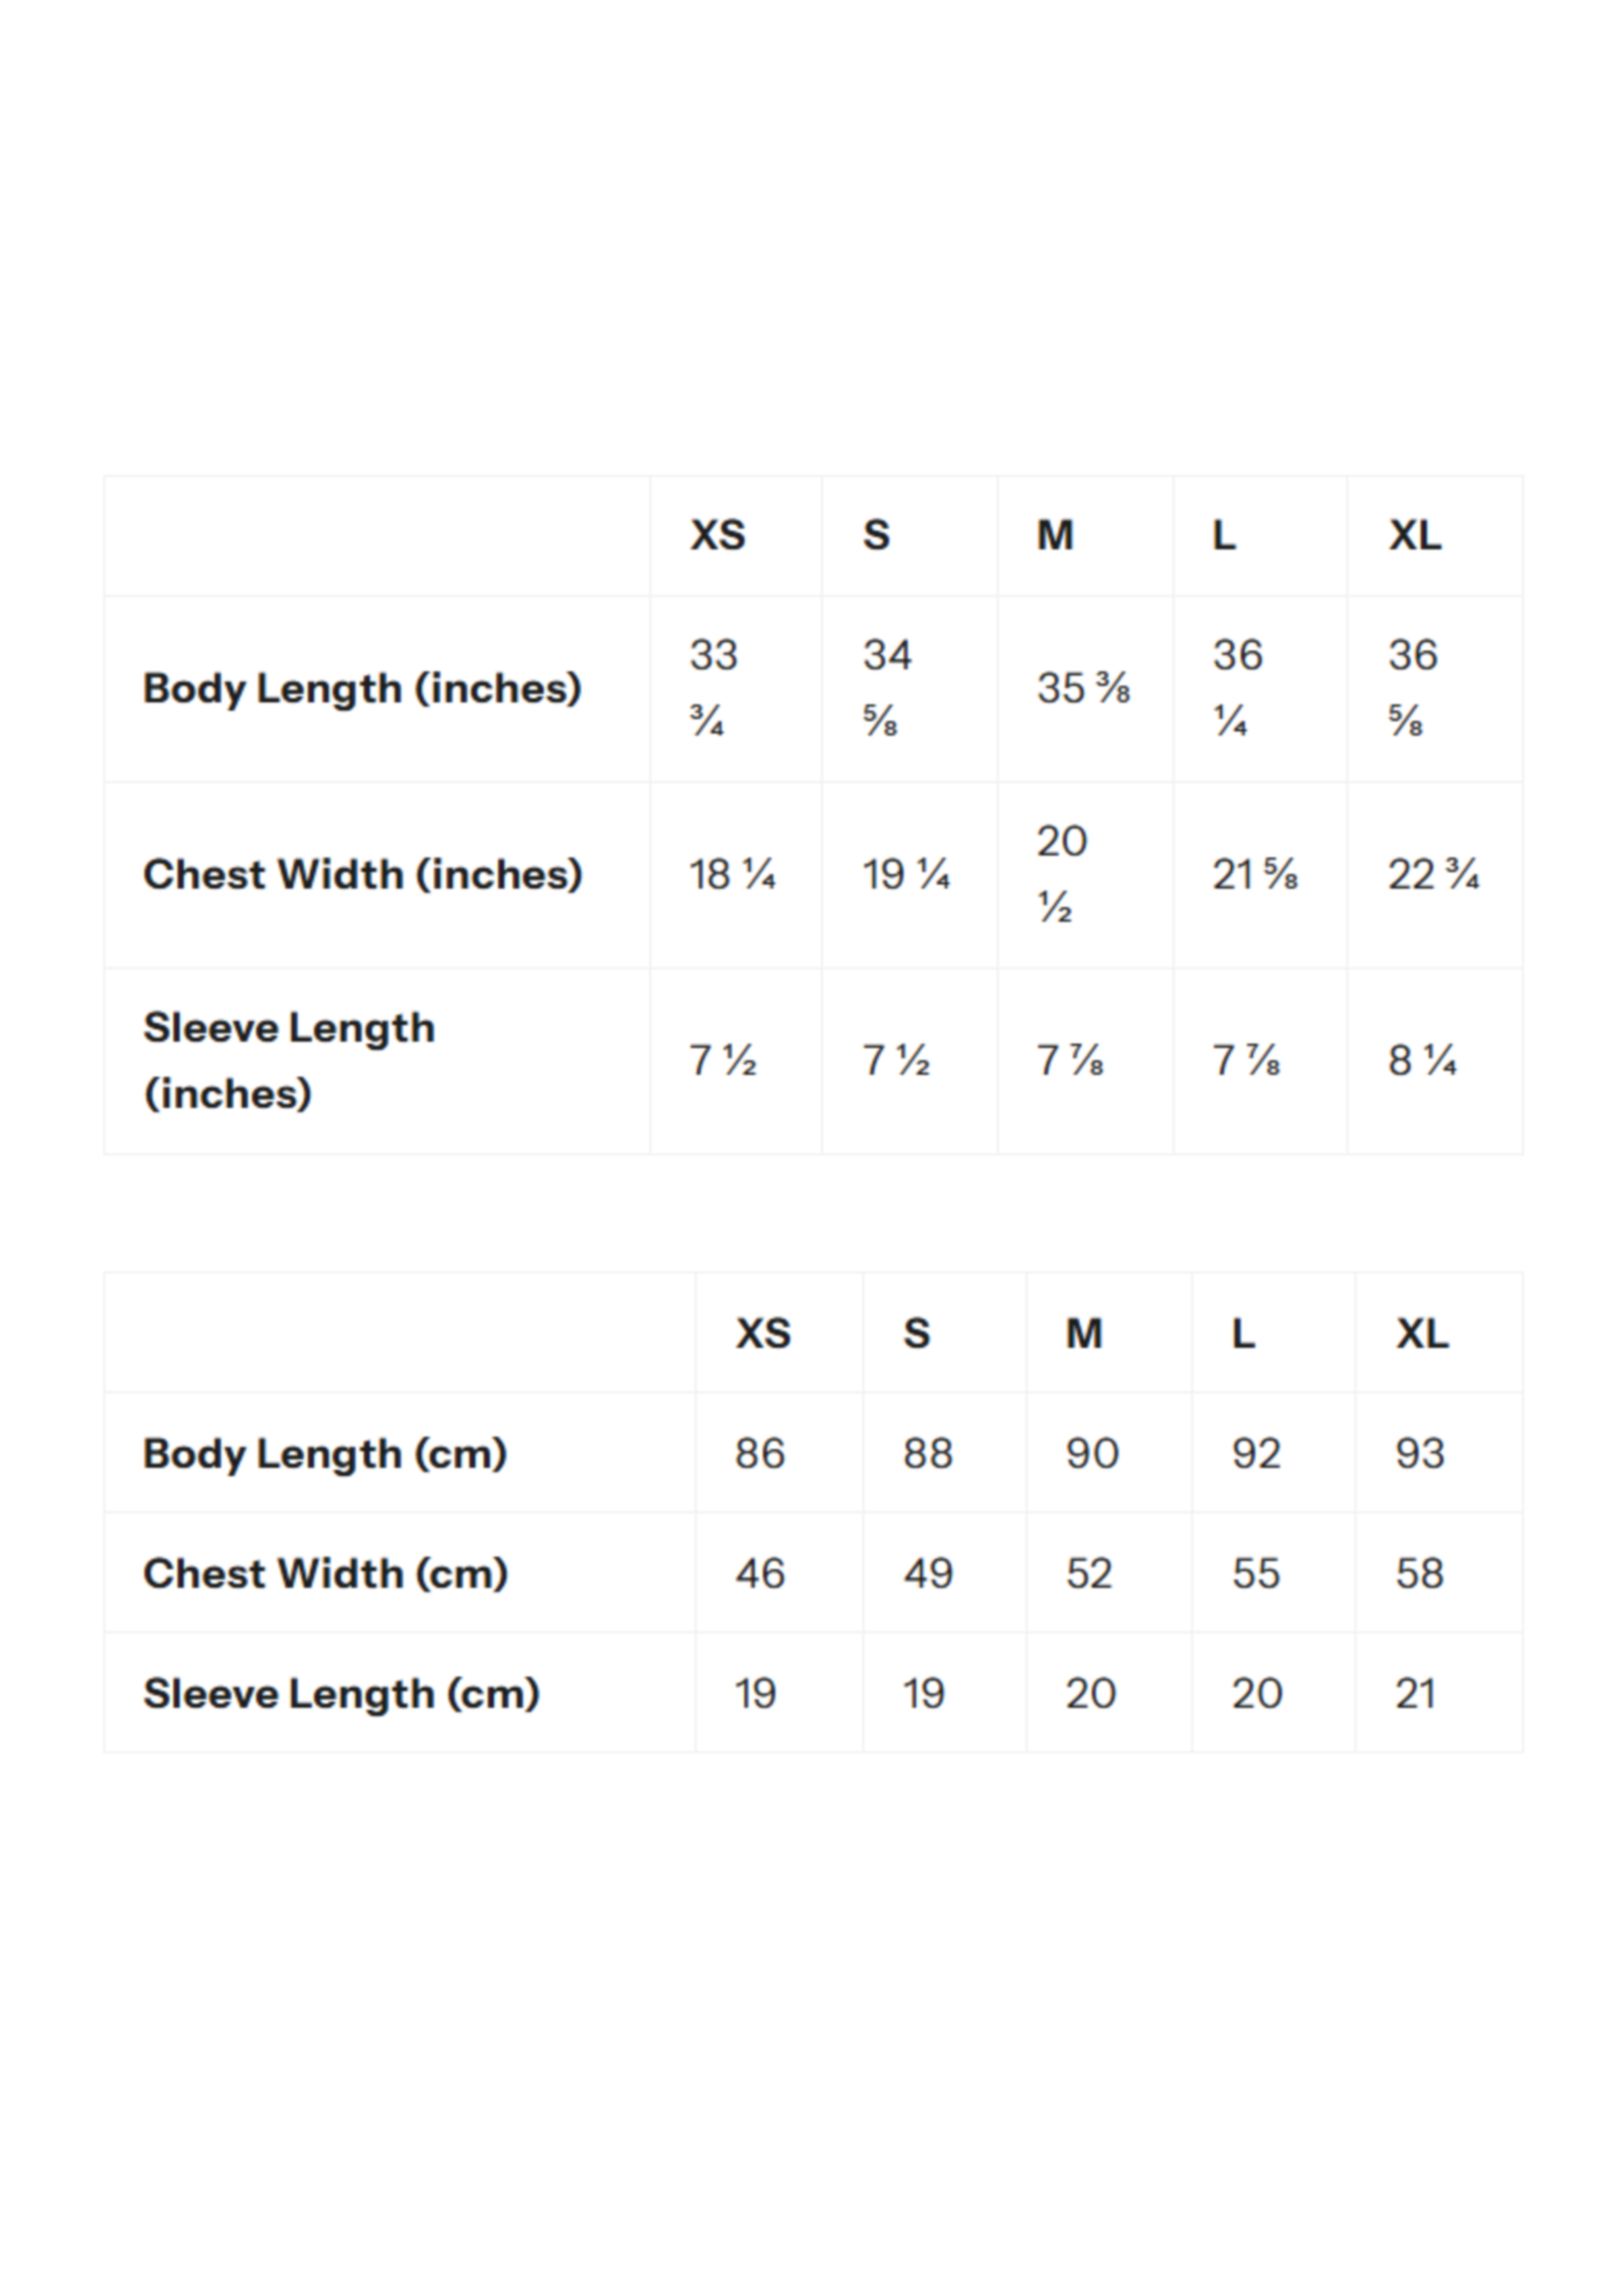Click the 18 ¼ chest width value
The image size is (1623, 2296).
[732, 875]
